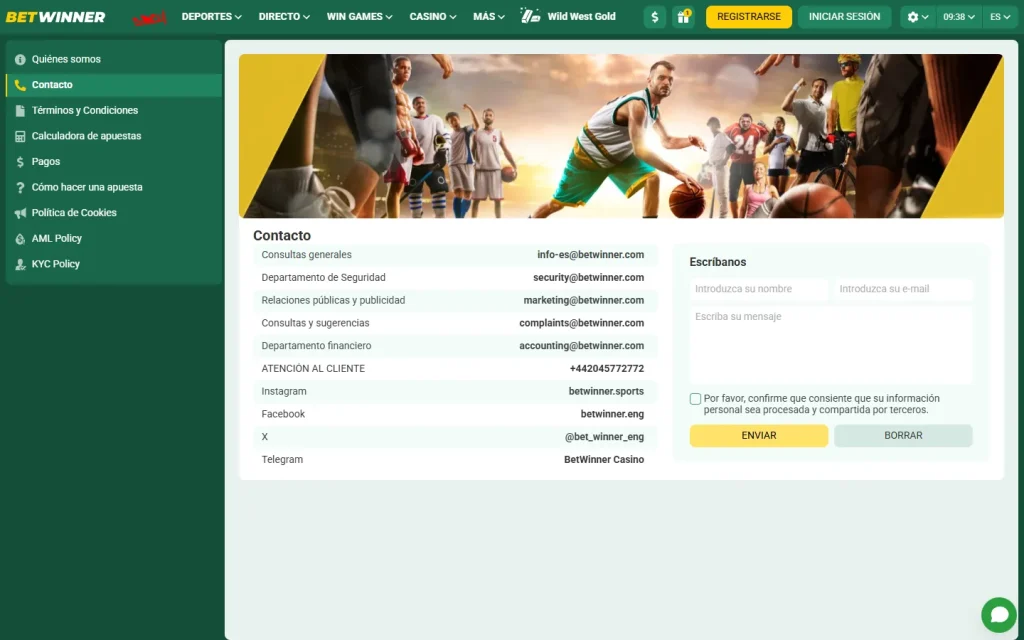Click the complaints@betwinner.com email
The height and width of the screenshot is (640, 1024).
coord(582,323)
